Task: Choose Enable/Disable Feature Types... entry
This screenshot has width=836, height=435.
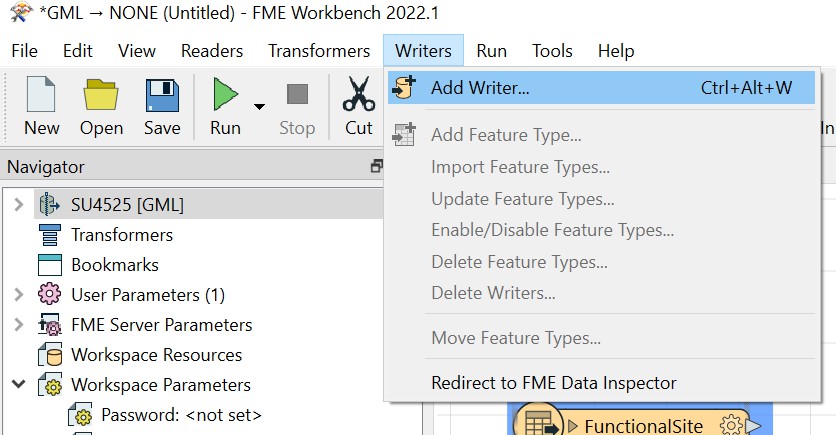Action: coord(601,230)
